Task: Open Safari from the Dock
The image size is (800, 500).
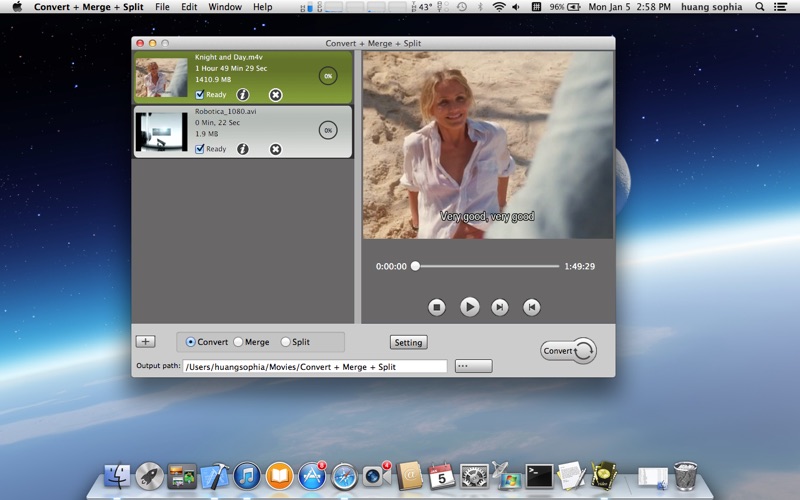Action: [x=344, y=476]
